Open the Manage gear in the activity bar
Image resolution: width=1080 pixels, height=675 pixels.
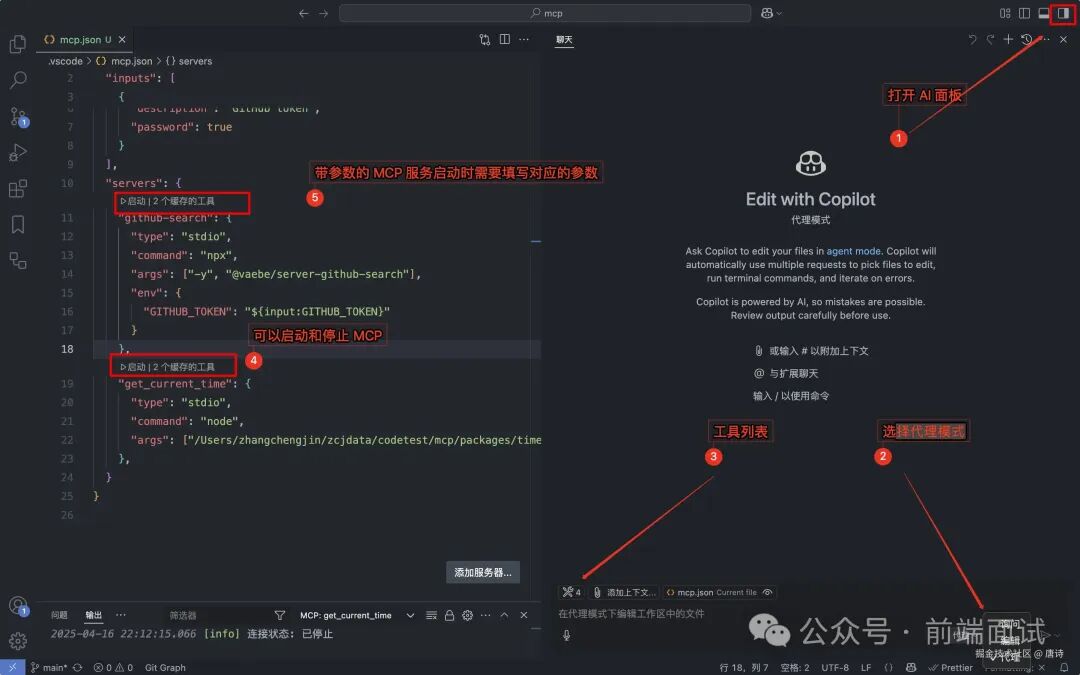pyautogui.click(x=18, y=641)
